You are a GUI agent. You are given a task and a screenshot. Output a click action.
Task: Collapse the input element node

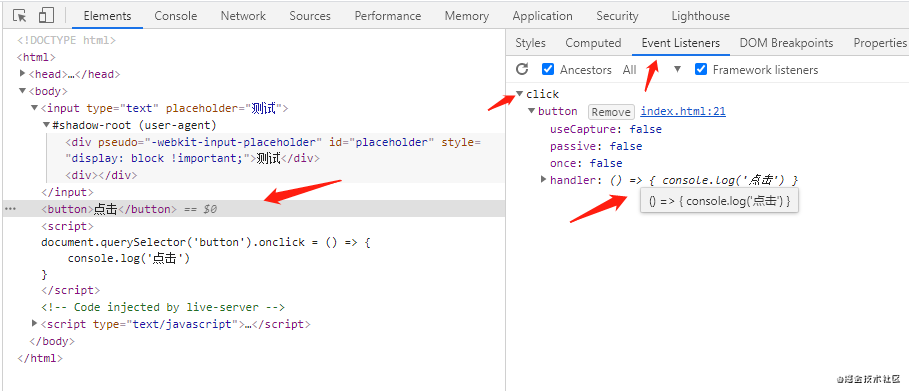point(34,108)
